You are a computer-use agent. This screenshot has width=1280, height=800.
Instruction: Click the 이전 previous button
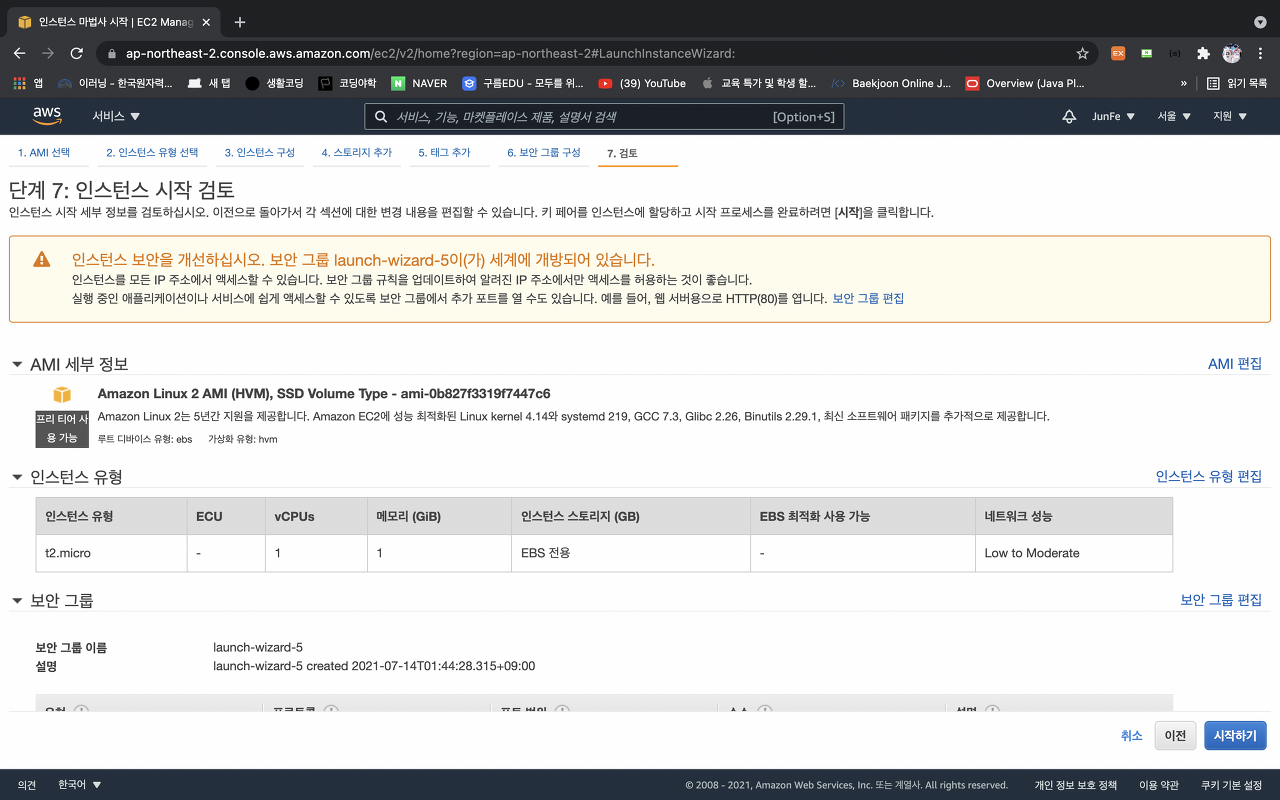click(x=1175, y=735)
